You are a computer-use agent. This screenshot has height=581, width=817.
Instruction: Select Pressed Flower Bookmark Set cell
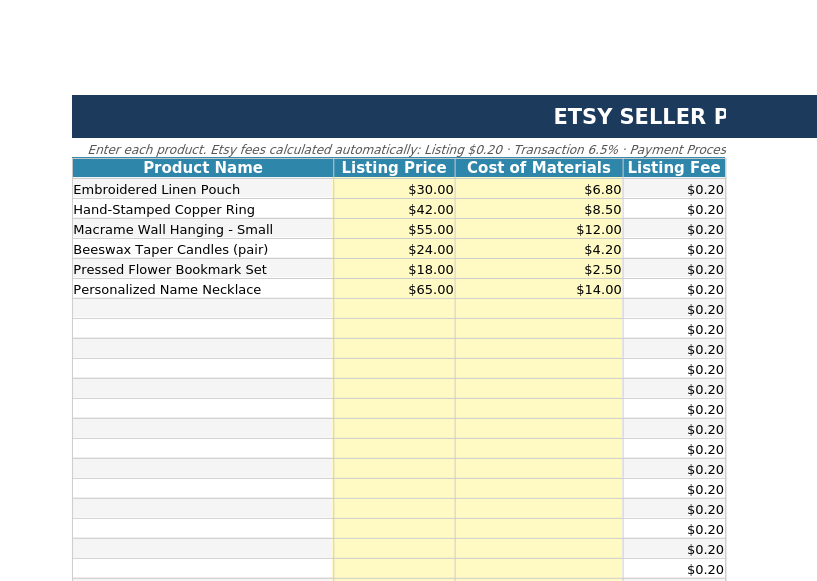click(x=203, y=269)
